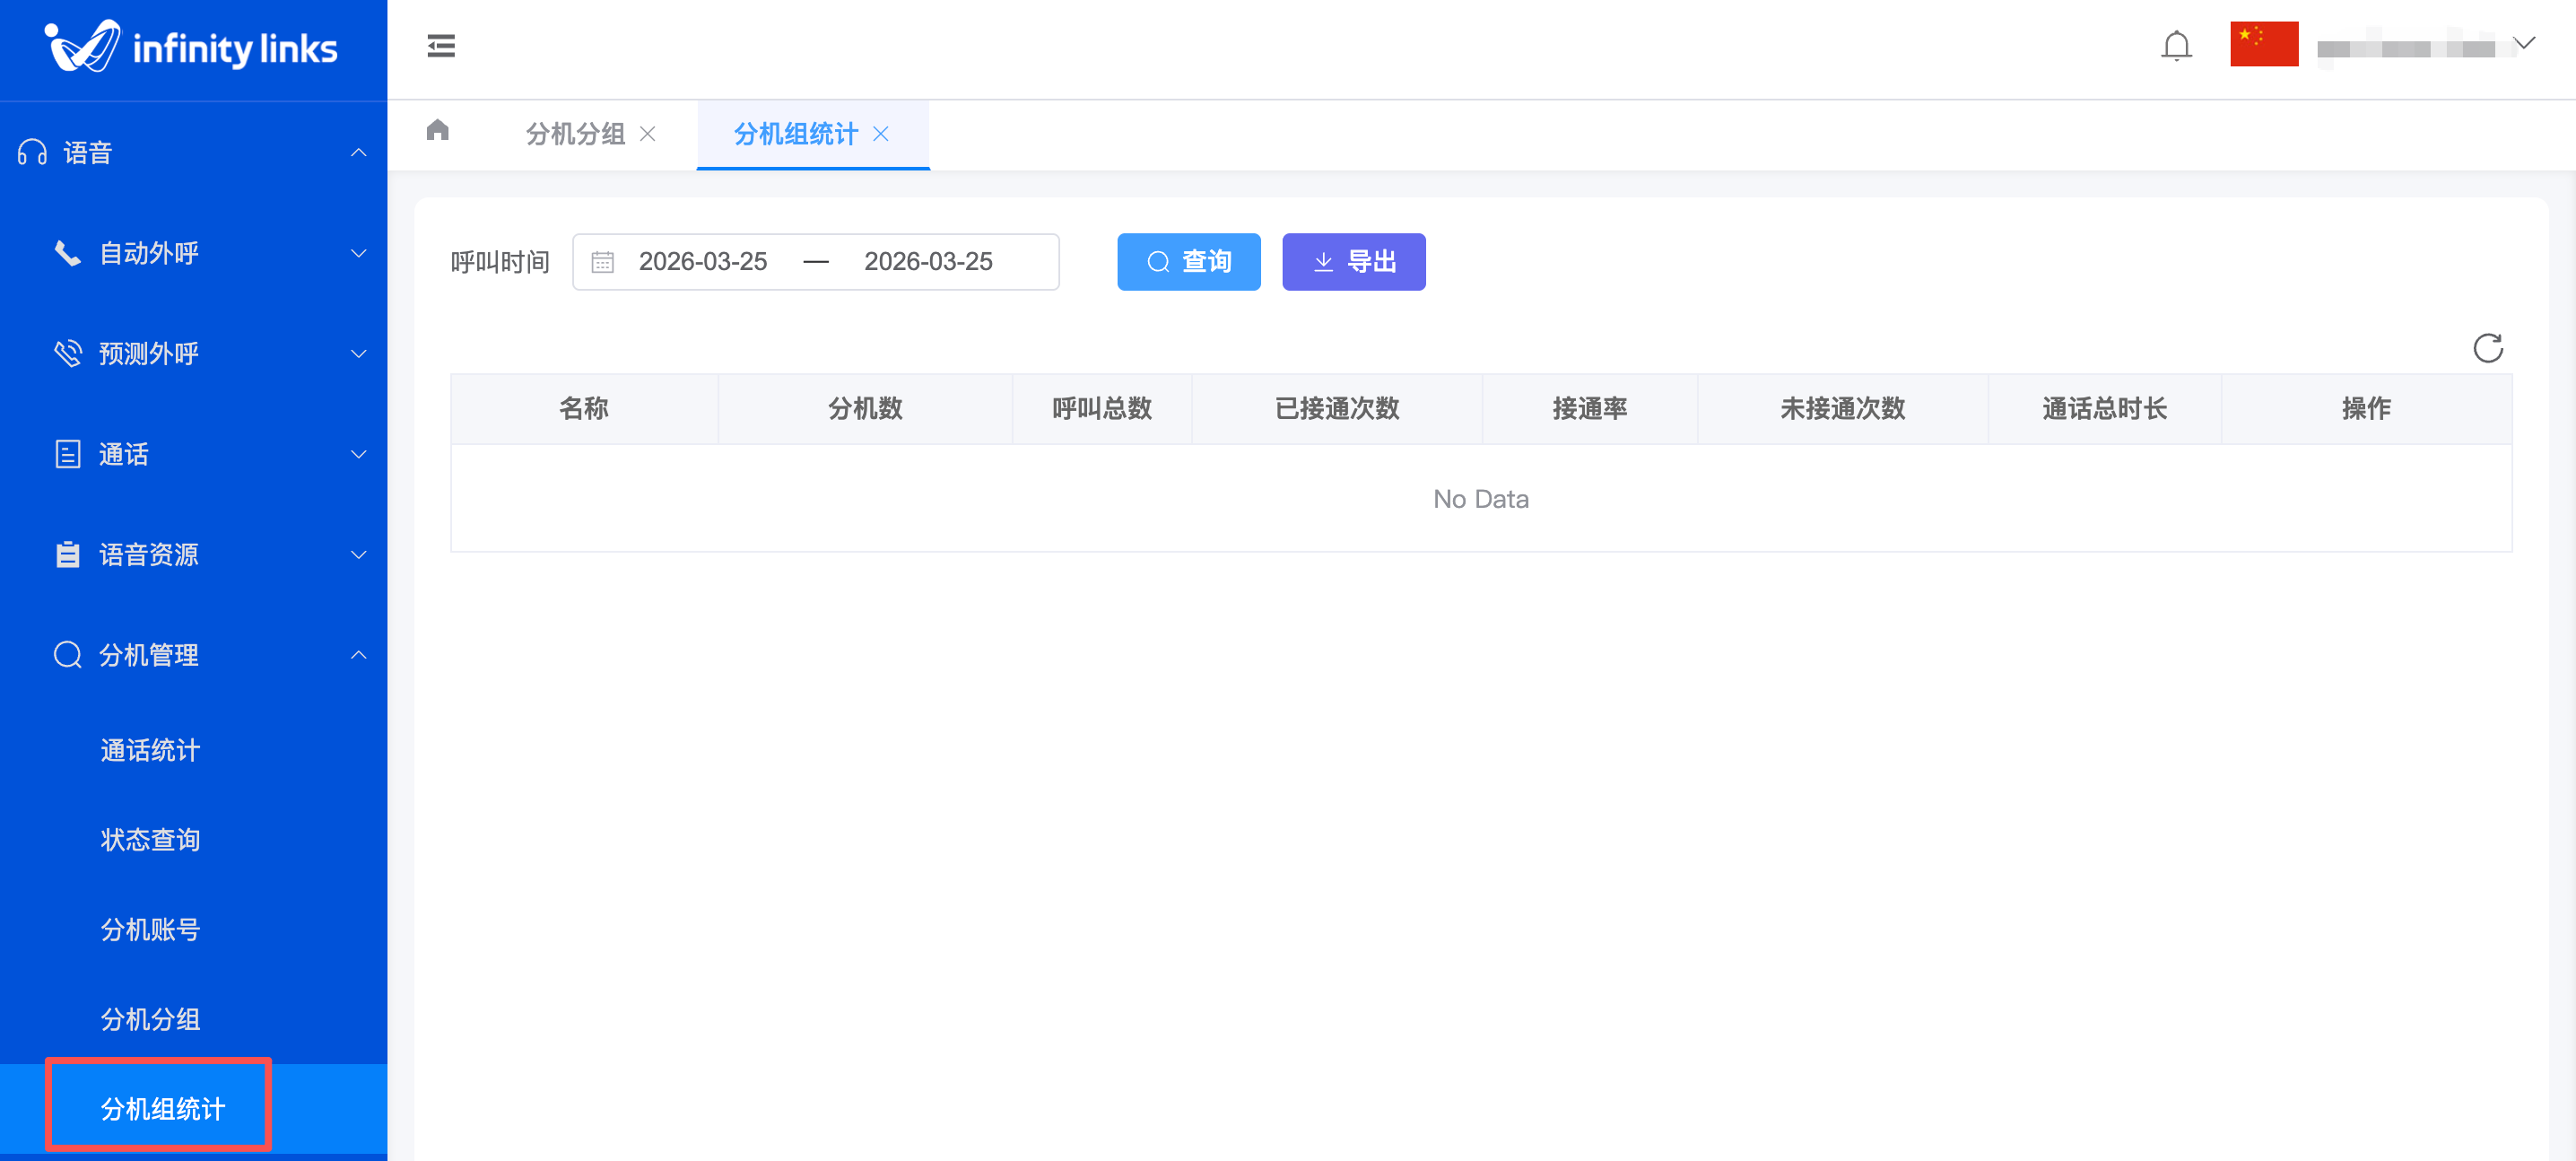Click the start date 2026-03-25 field
Screen dimensions: 2576x1161
pos(703,262)
